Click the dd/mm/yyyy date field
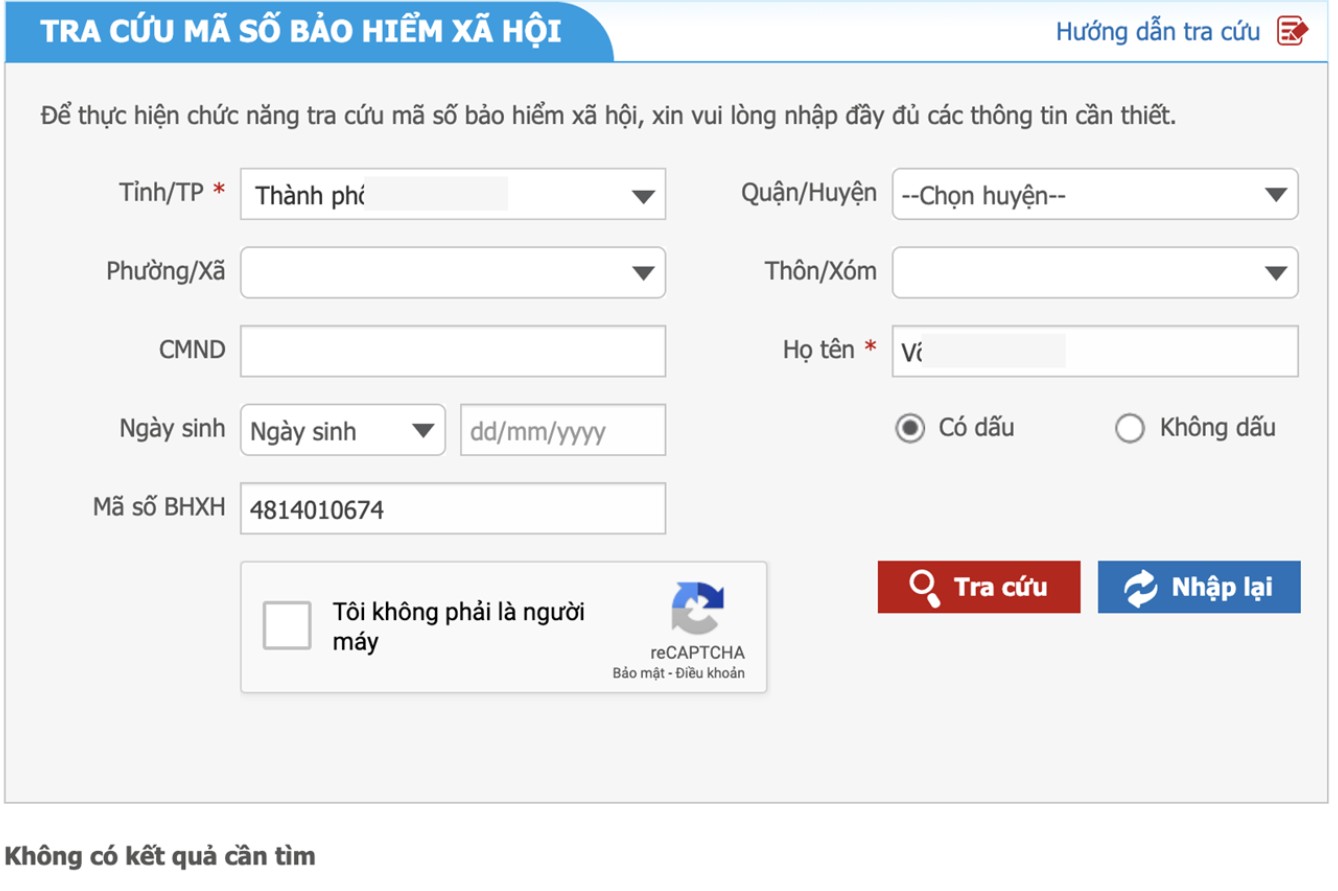The width and height of the screenshot is (1338, 891). [x=563, y=430]
